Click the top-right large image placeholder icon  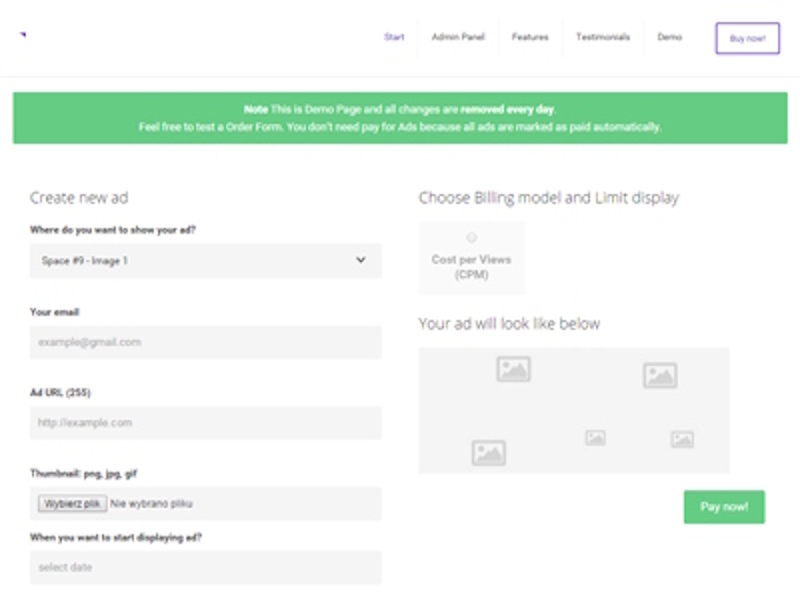pos(660,375)
